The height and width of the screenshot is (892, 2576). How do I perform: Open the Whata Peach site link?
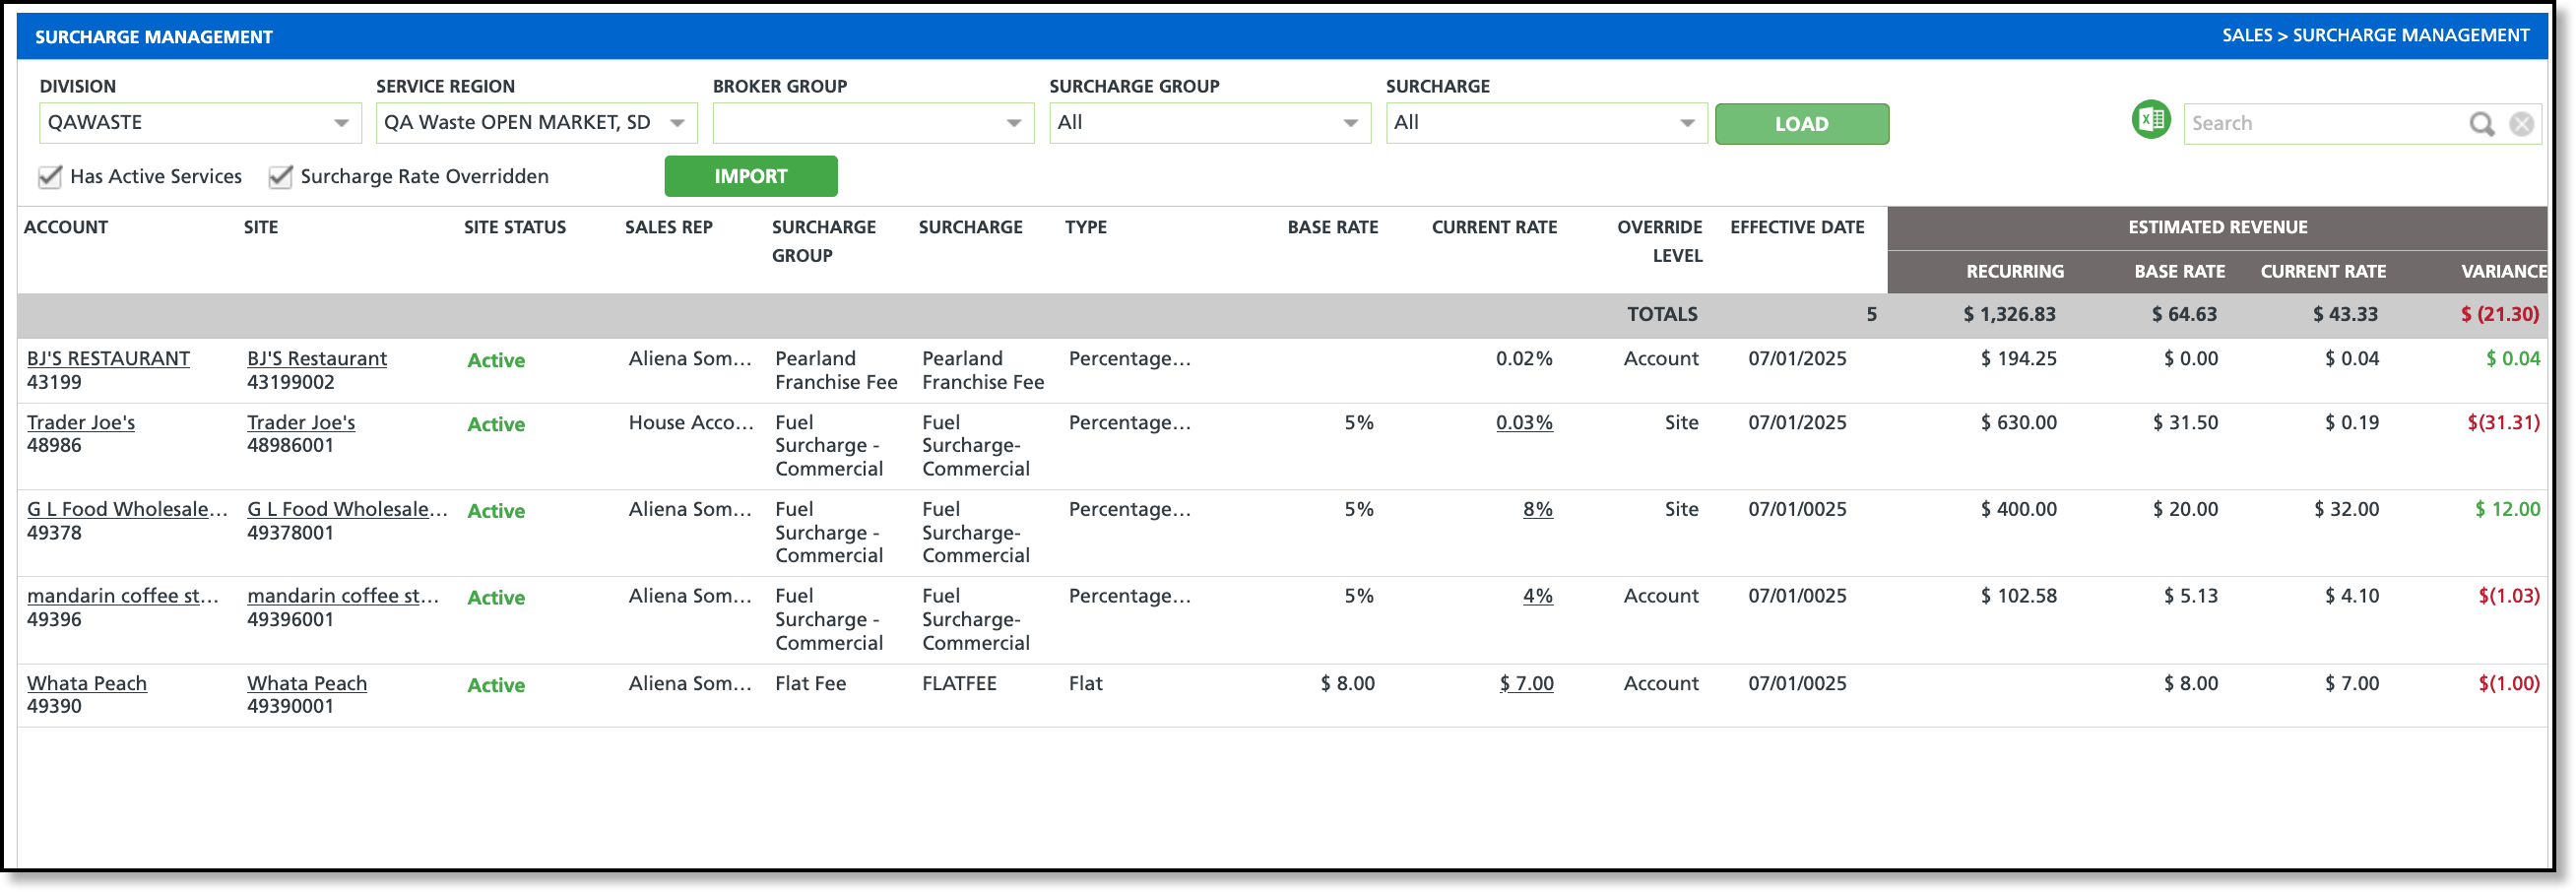[x=307, y=684]
